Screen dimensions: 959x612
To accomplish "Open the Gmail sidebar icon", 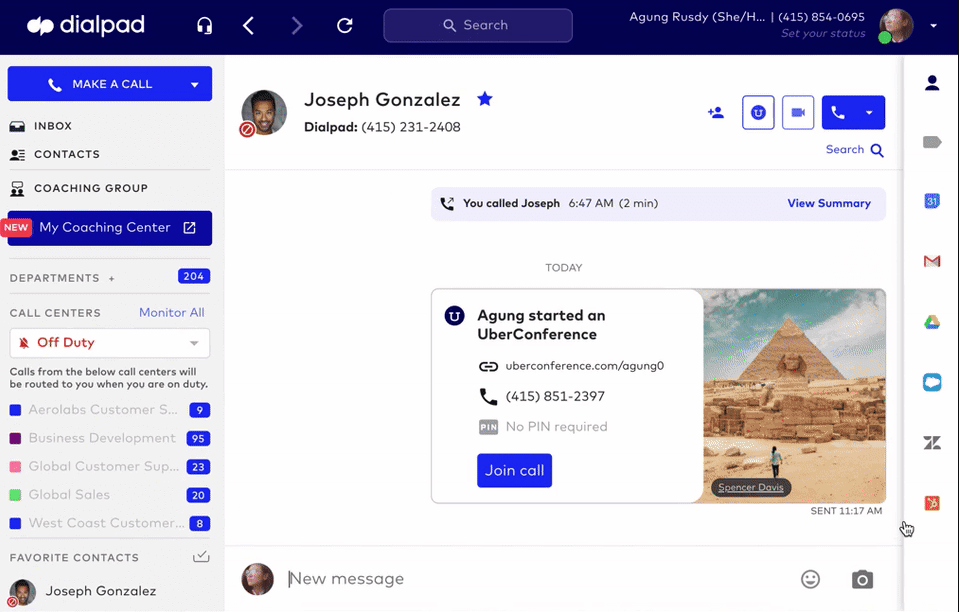I will pyautogui.click(x=932, y=262).
